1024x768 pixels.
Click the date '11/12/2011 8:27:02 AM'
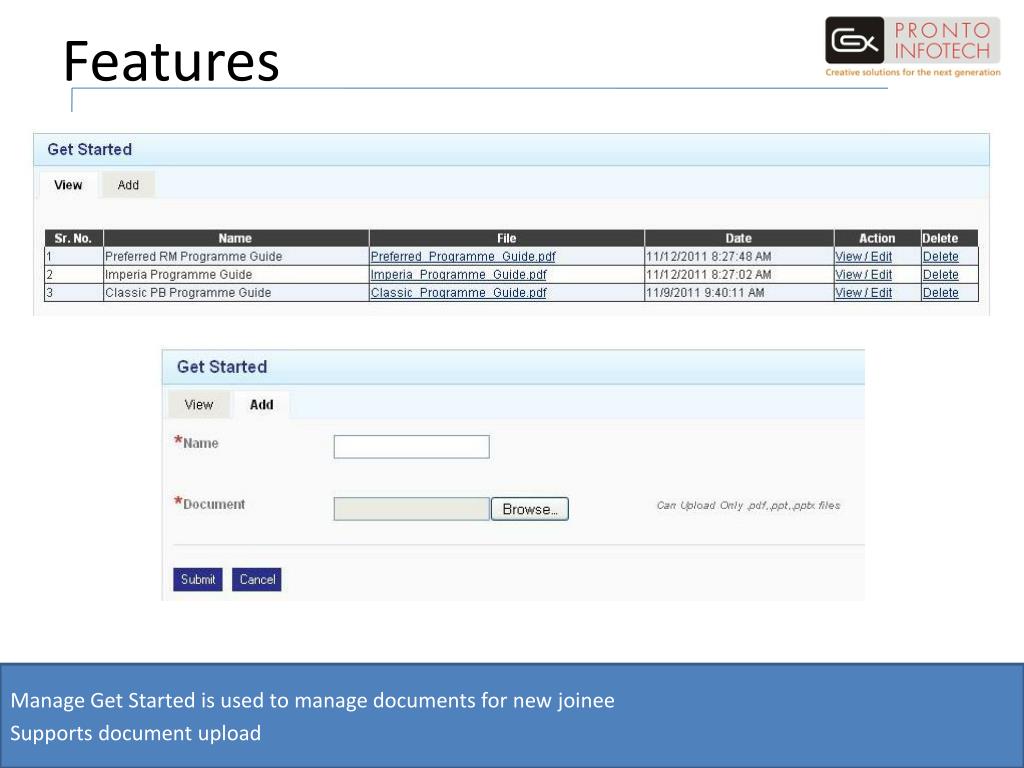coord(709,275)
